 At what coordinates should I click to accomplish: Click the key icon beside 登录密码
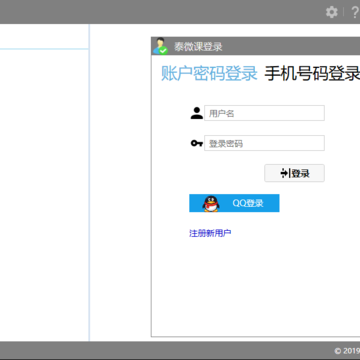[x=197, y=143]
